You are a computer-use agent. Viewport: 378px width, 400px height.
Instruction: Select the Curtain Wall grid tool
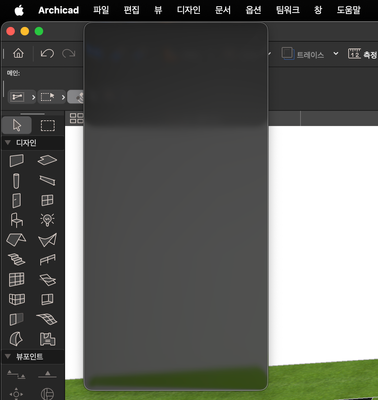[17, 279]
